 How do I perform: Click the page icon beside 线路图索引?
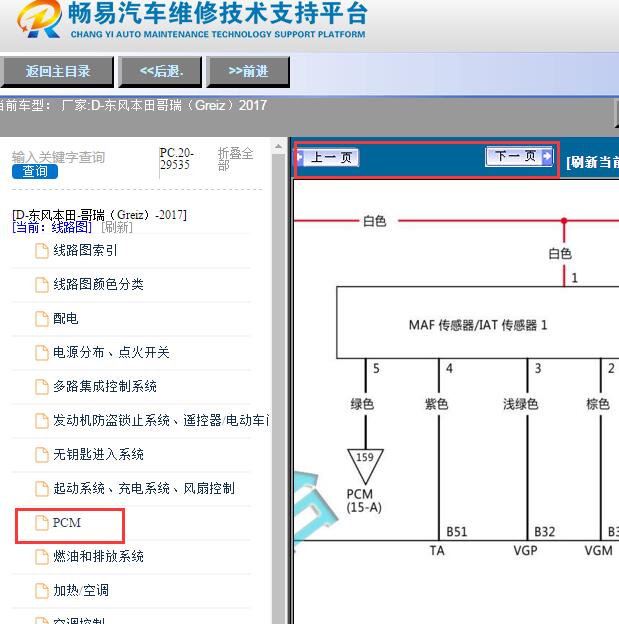coord(42,251)
